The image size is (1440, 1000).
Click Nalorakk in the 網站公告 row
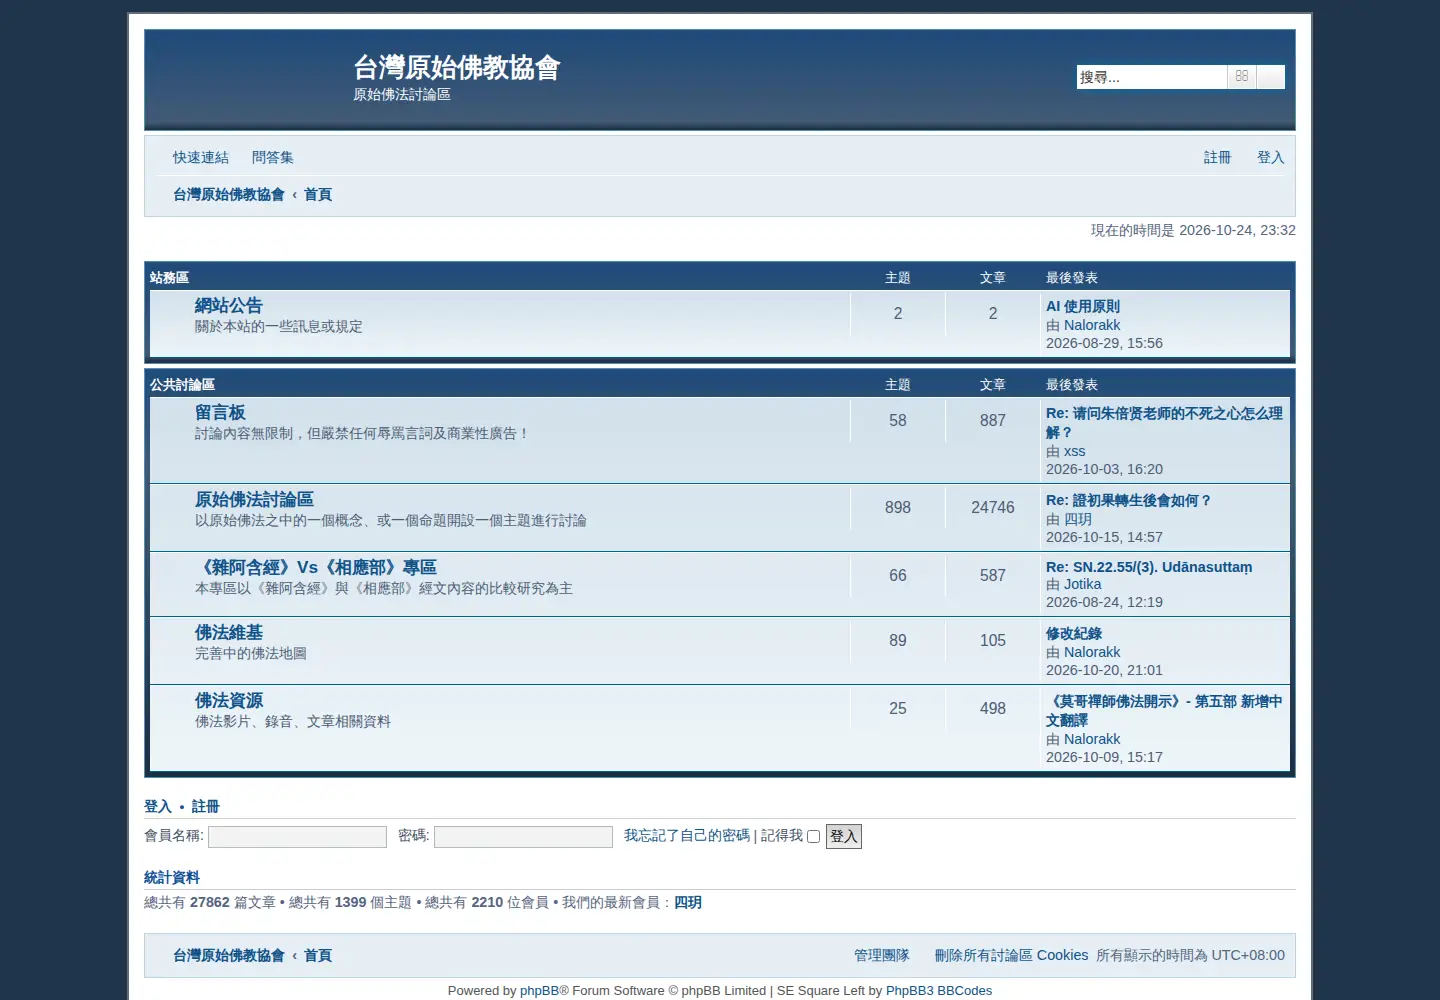[1092, 326]
